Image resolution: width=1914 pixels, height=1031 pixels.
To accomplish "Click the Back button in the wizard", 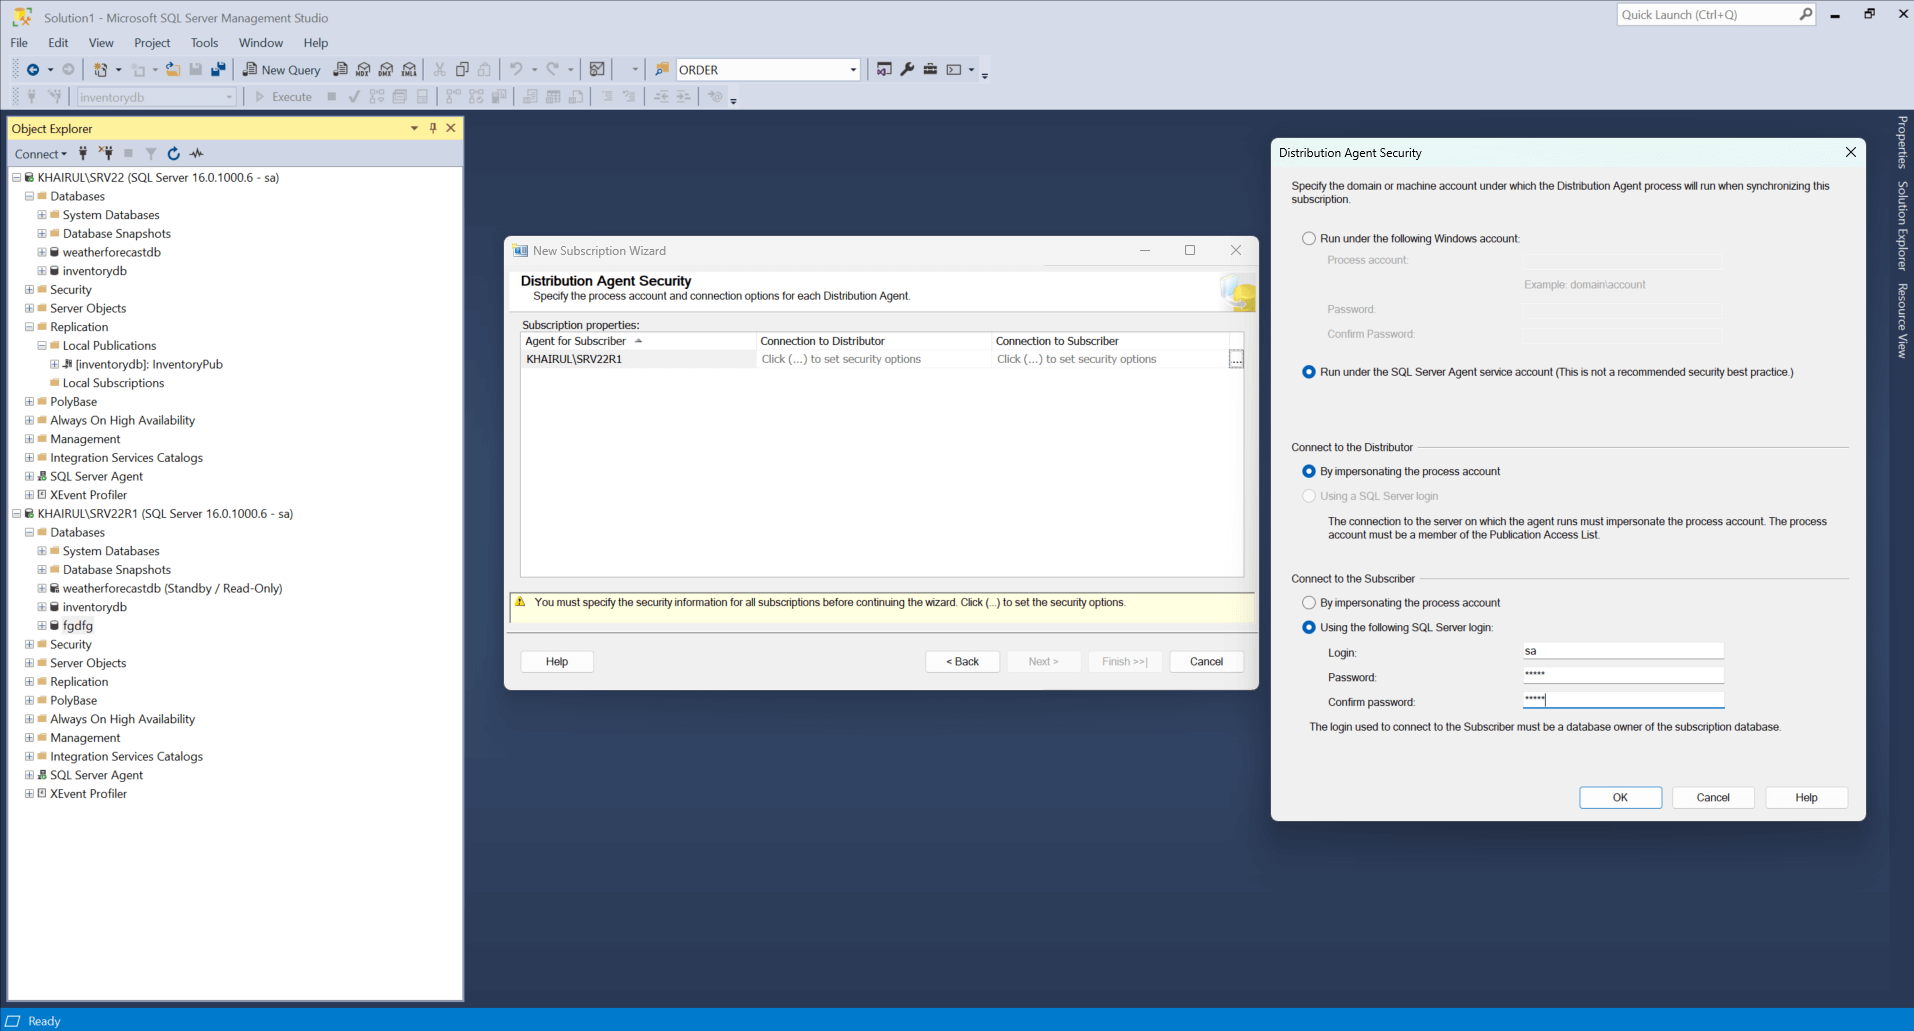I will click(x=962, y=662).
